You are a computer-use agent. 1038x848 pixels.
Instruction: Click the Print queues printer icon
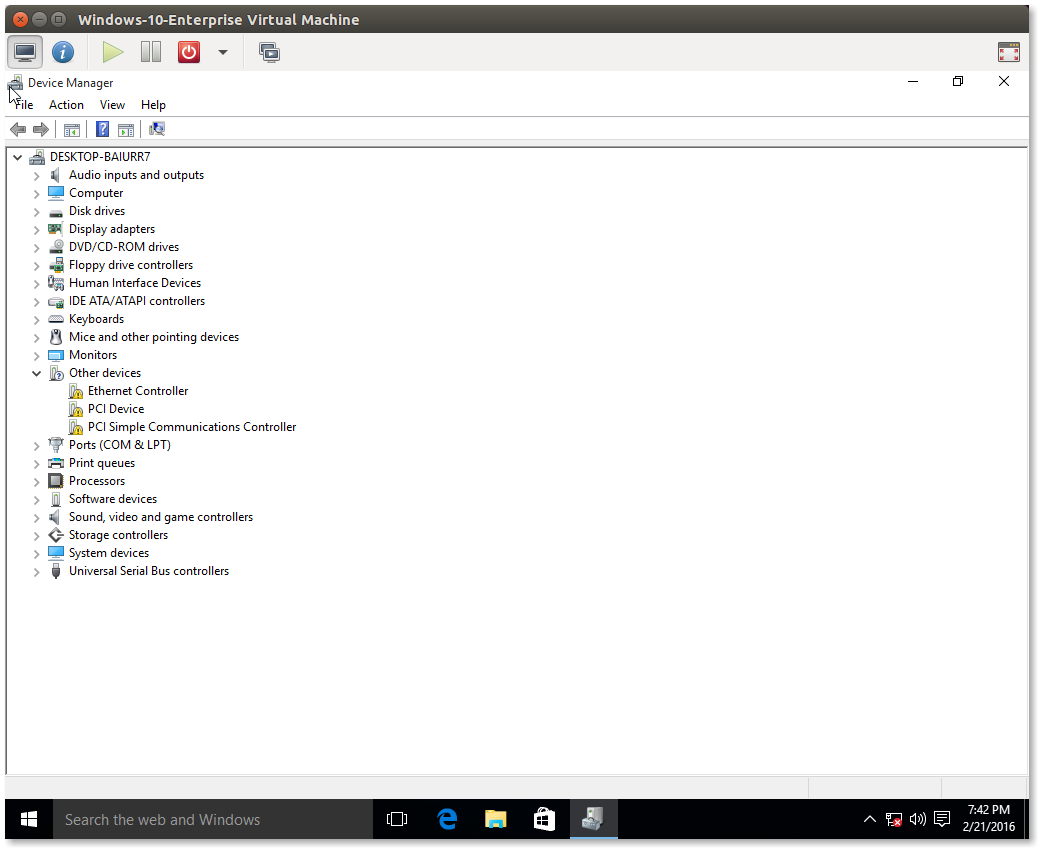(x=56, y=463)
